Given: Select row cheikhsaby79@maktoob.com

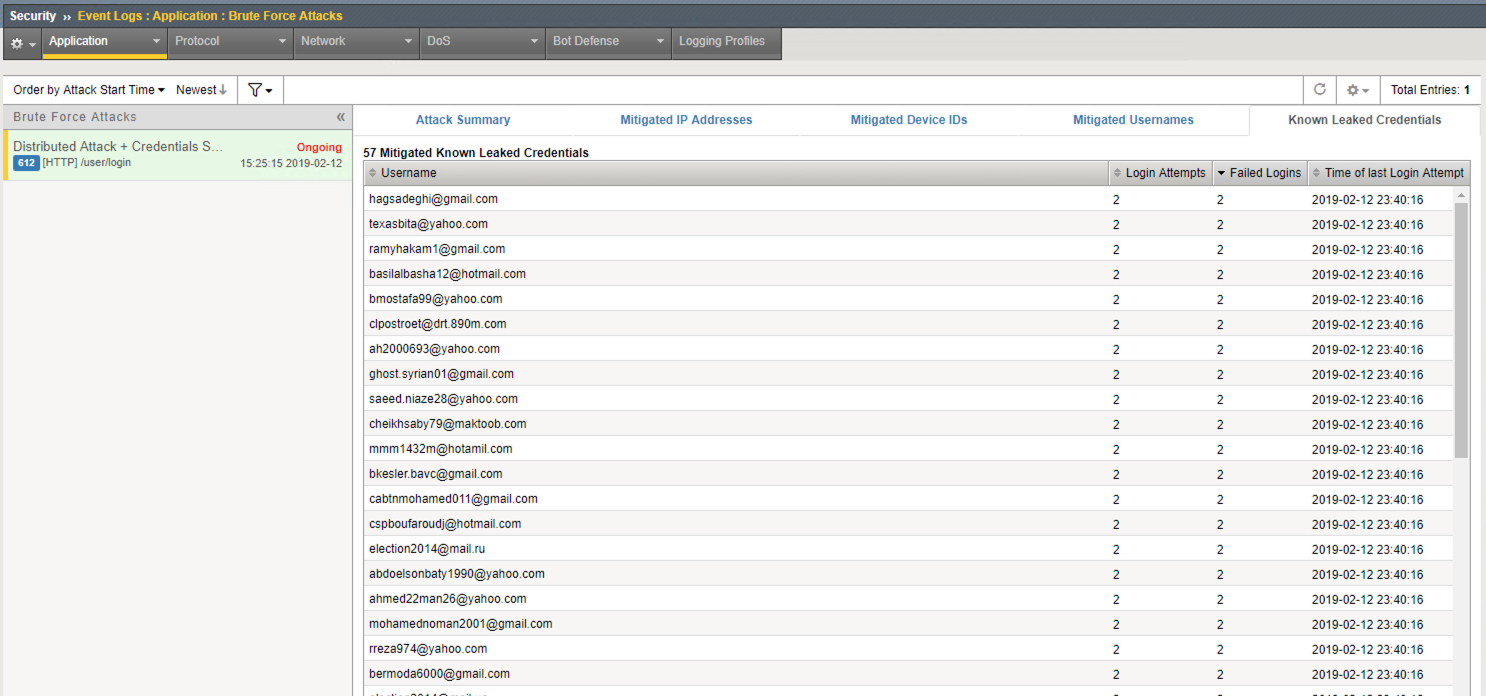Looking at the screenshot, I should (x=908, y=424).
